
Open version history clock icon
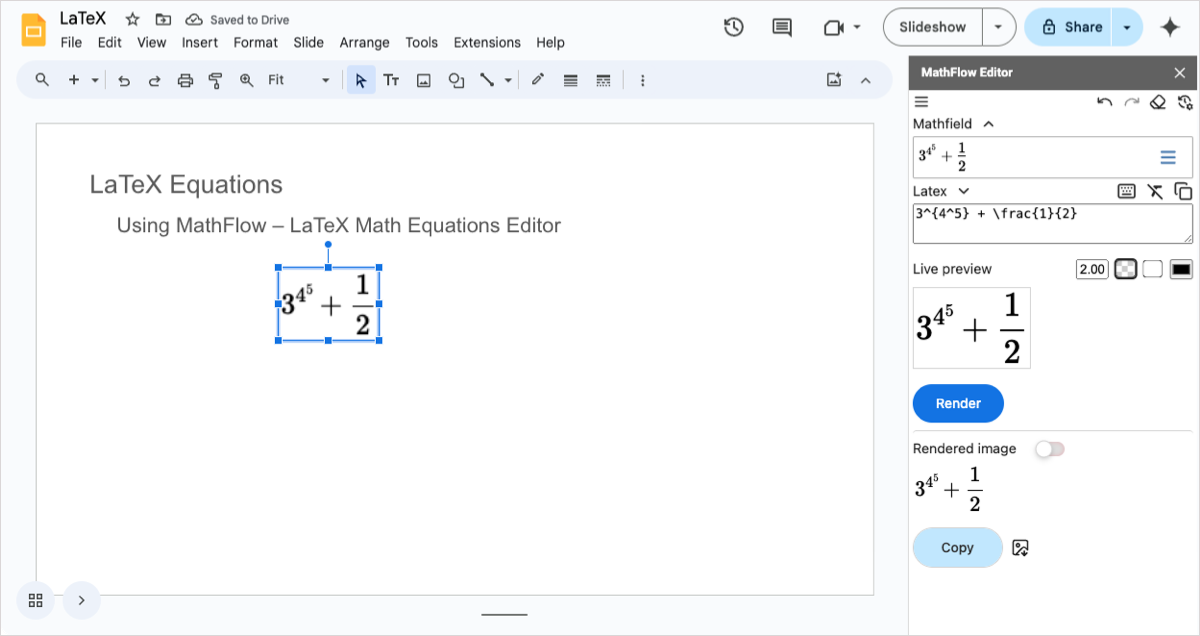pyautogui.click(x=734, y=27)
